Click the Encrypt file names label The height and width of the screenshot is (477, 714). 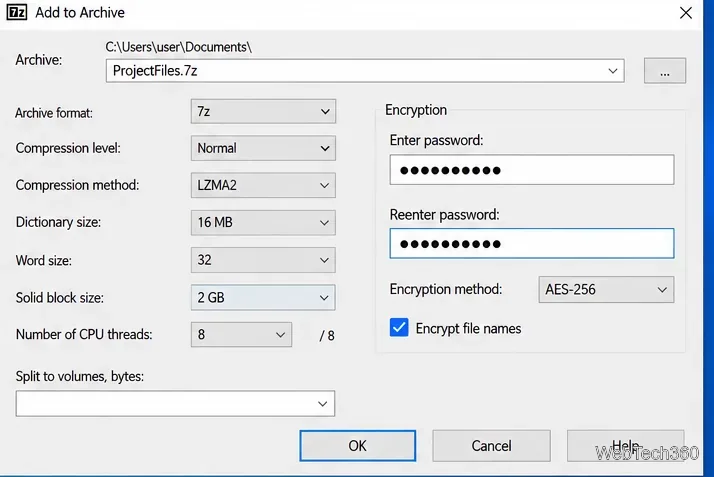pos(468,329)
